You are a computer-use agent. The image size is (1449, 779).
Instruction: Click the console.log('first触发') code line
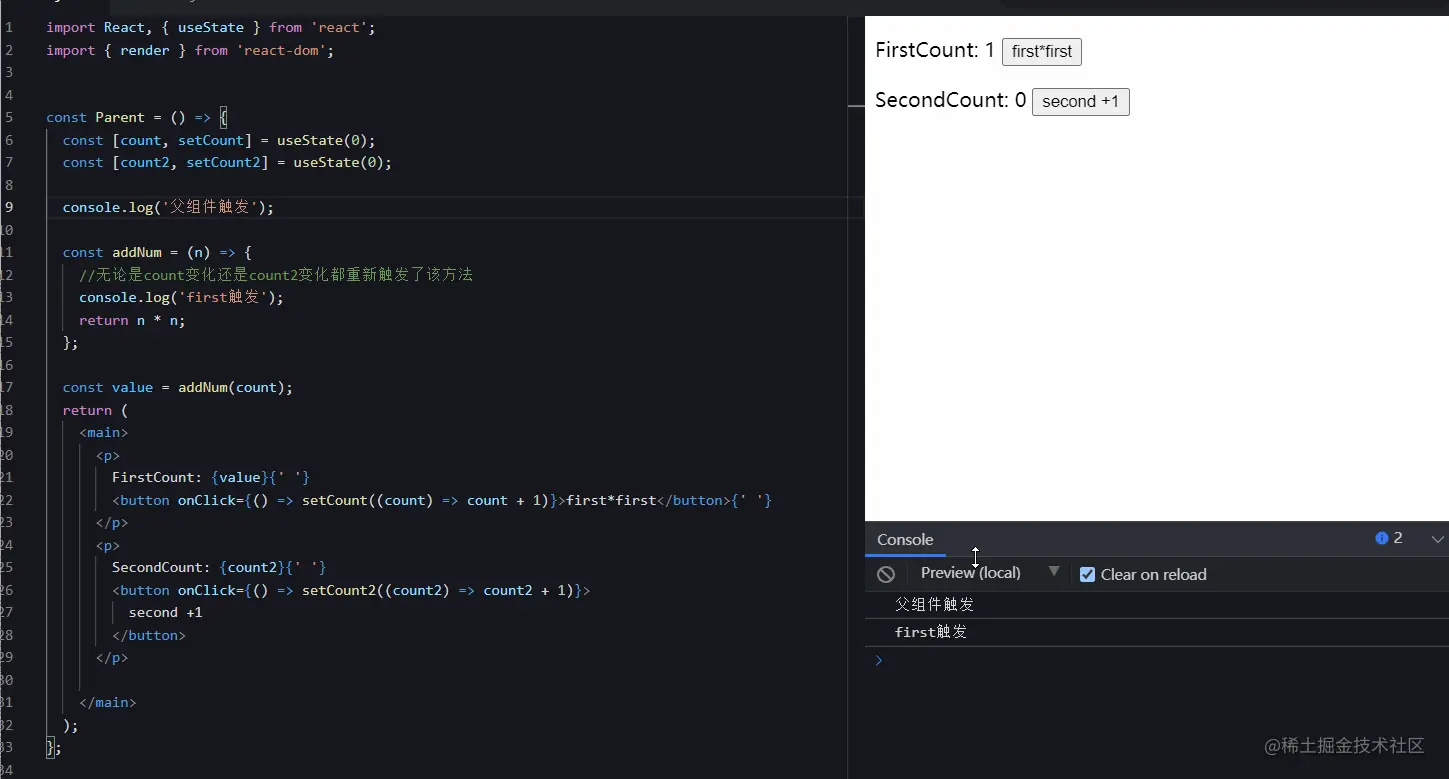181,297
